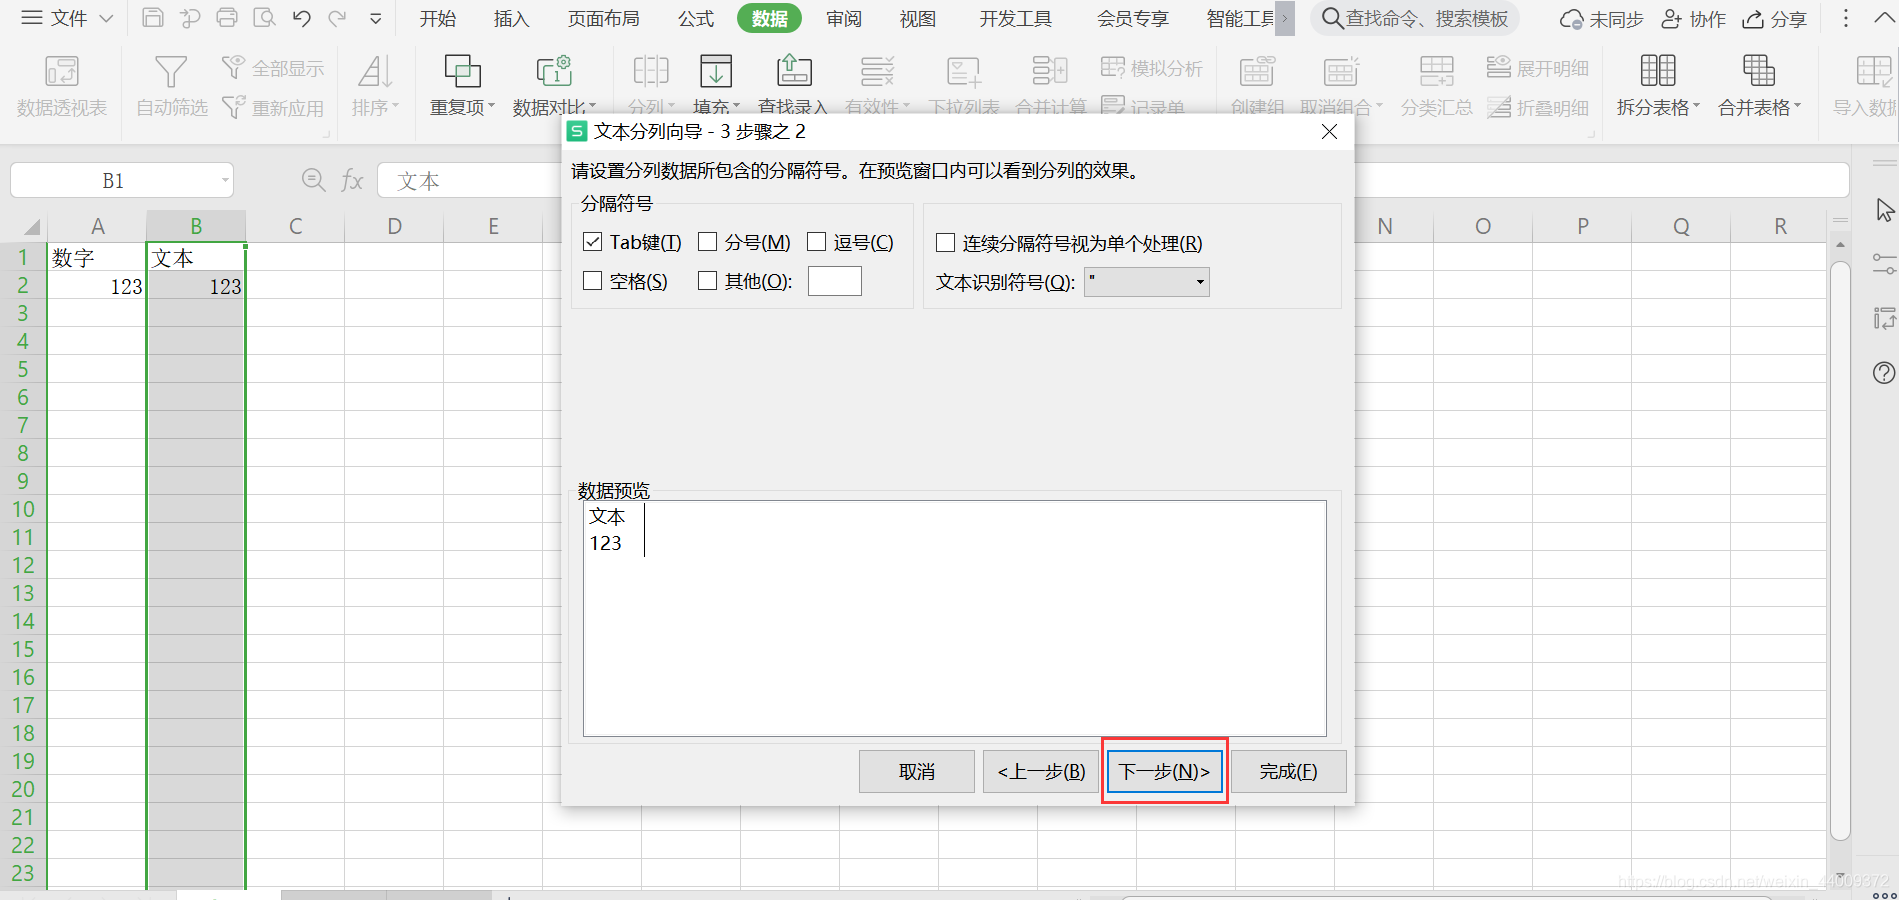Click the save icon in quick access bar

153,18
